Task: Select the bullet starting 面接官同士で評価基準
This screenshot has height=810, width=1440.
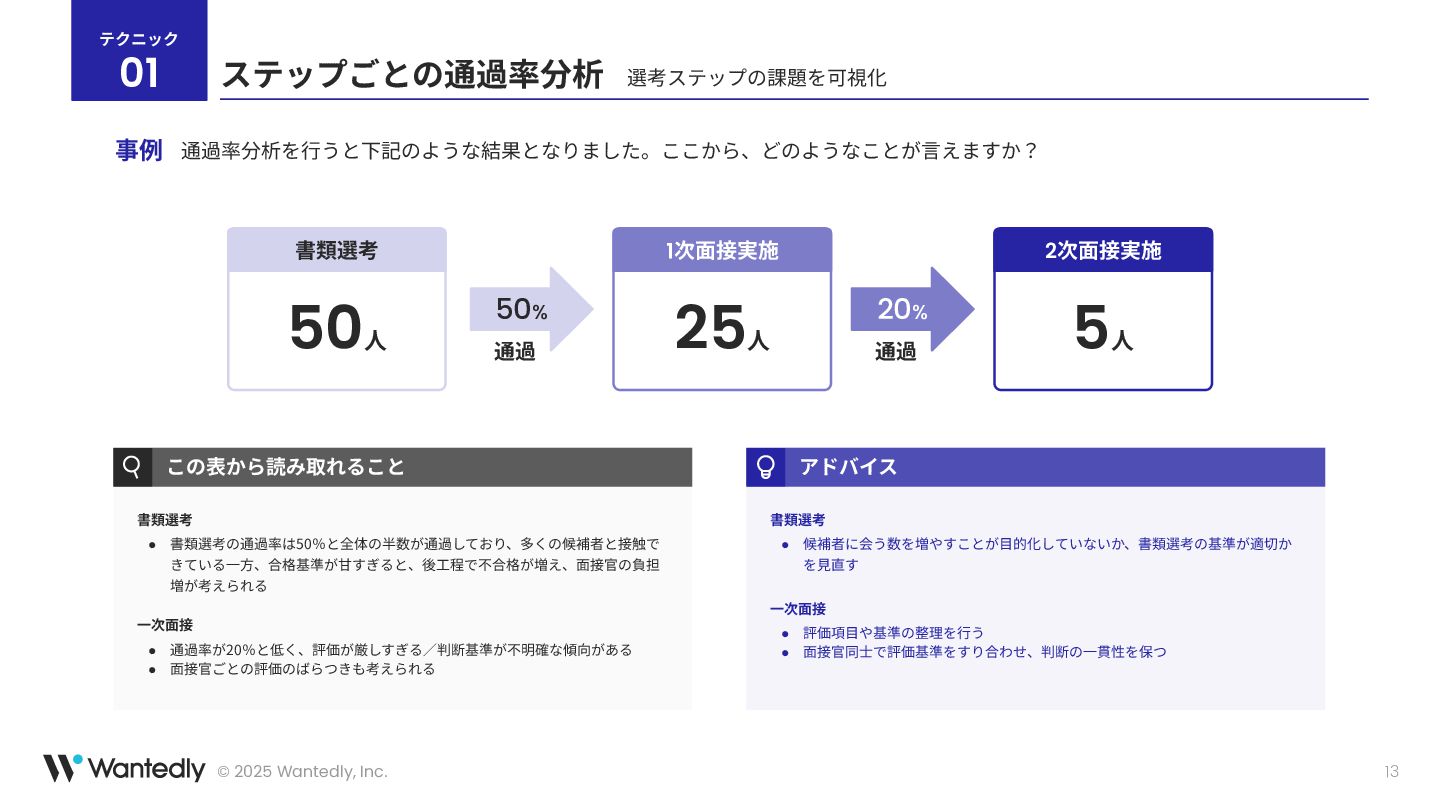Action: 985,652
